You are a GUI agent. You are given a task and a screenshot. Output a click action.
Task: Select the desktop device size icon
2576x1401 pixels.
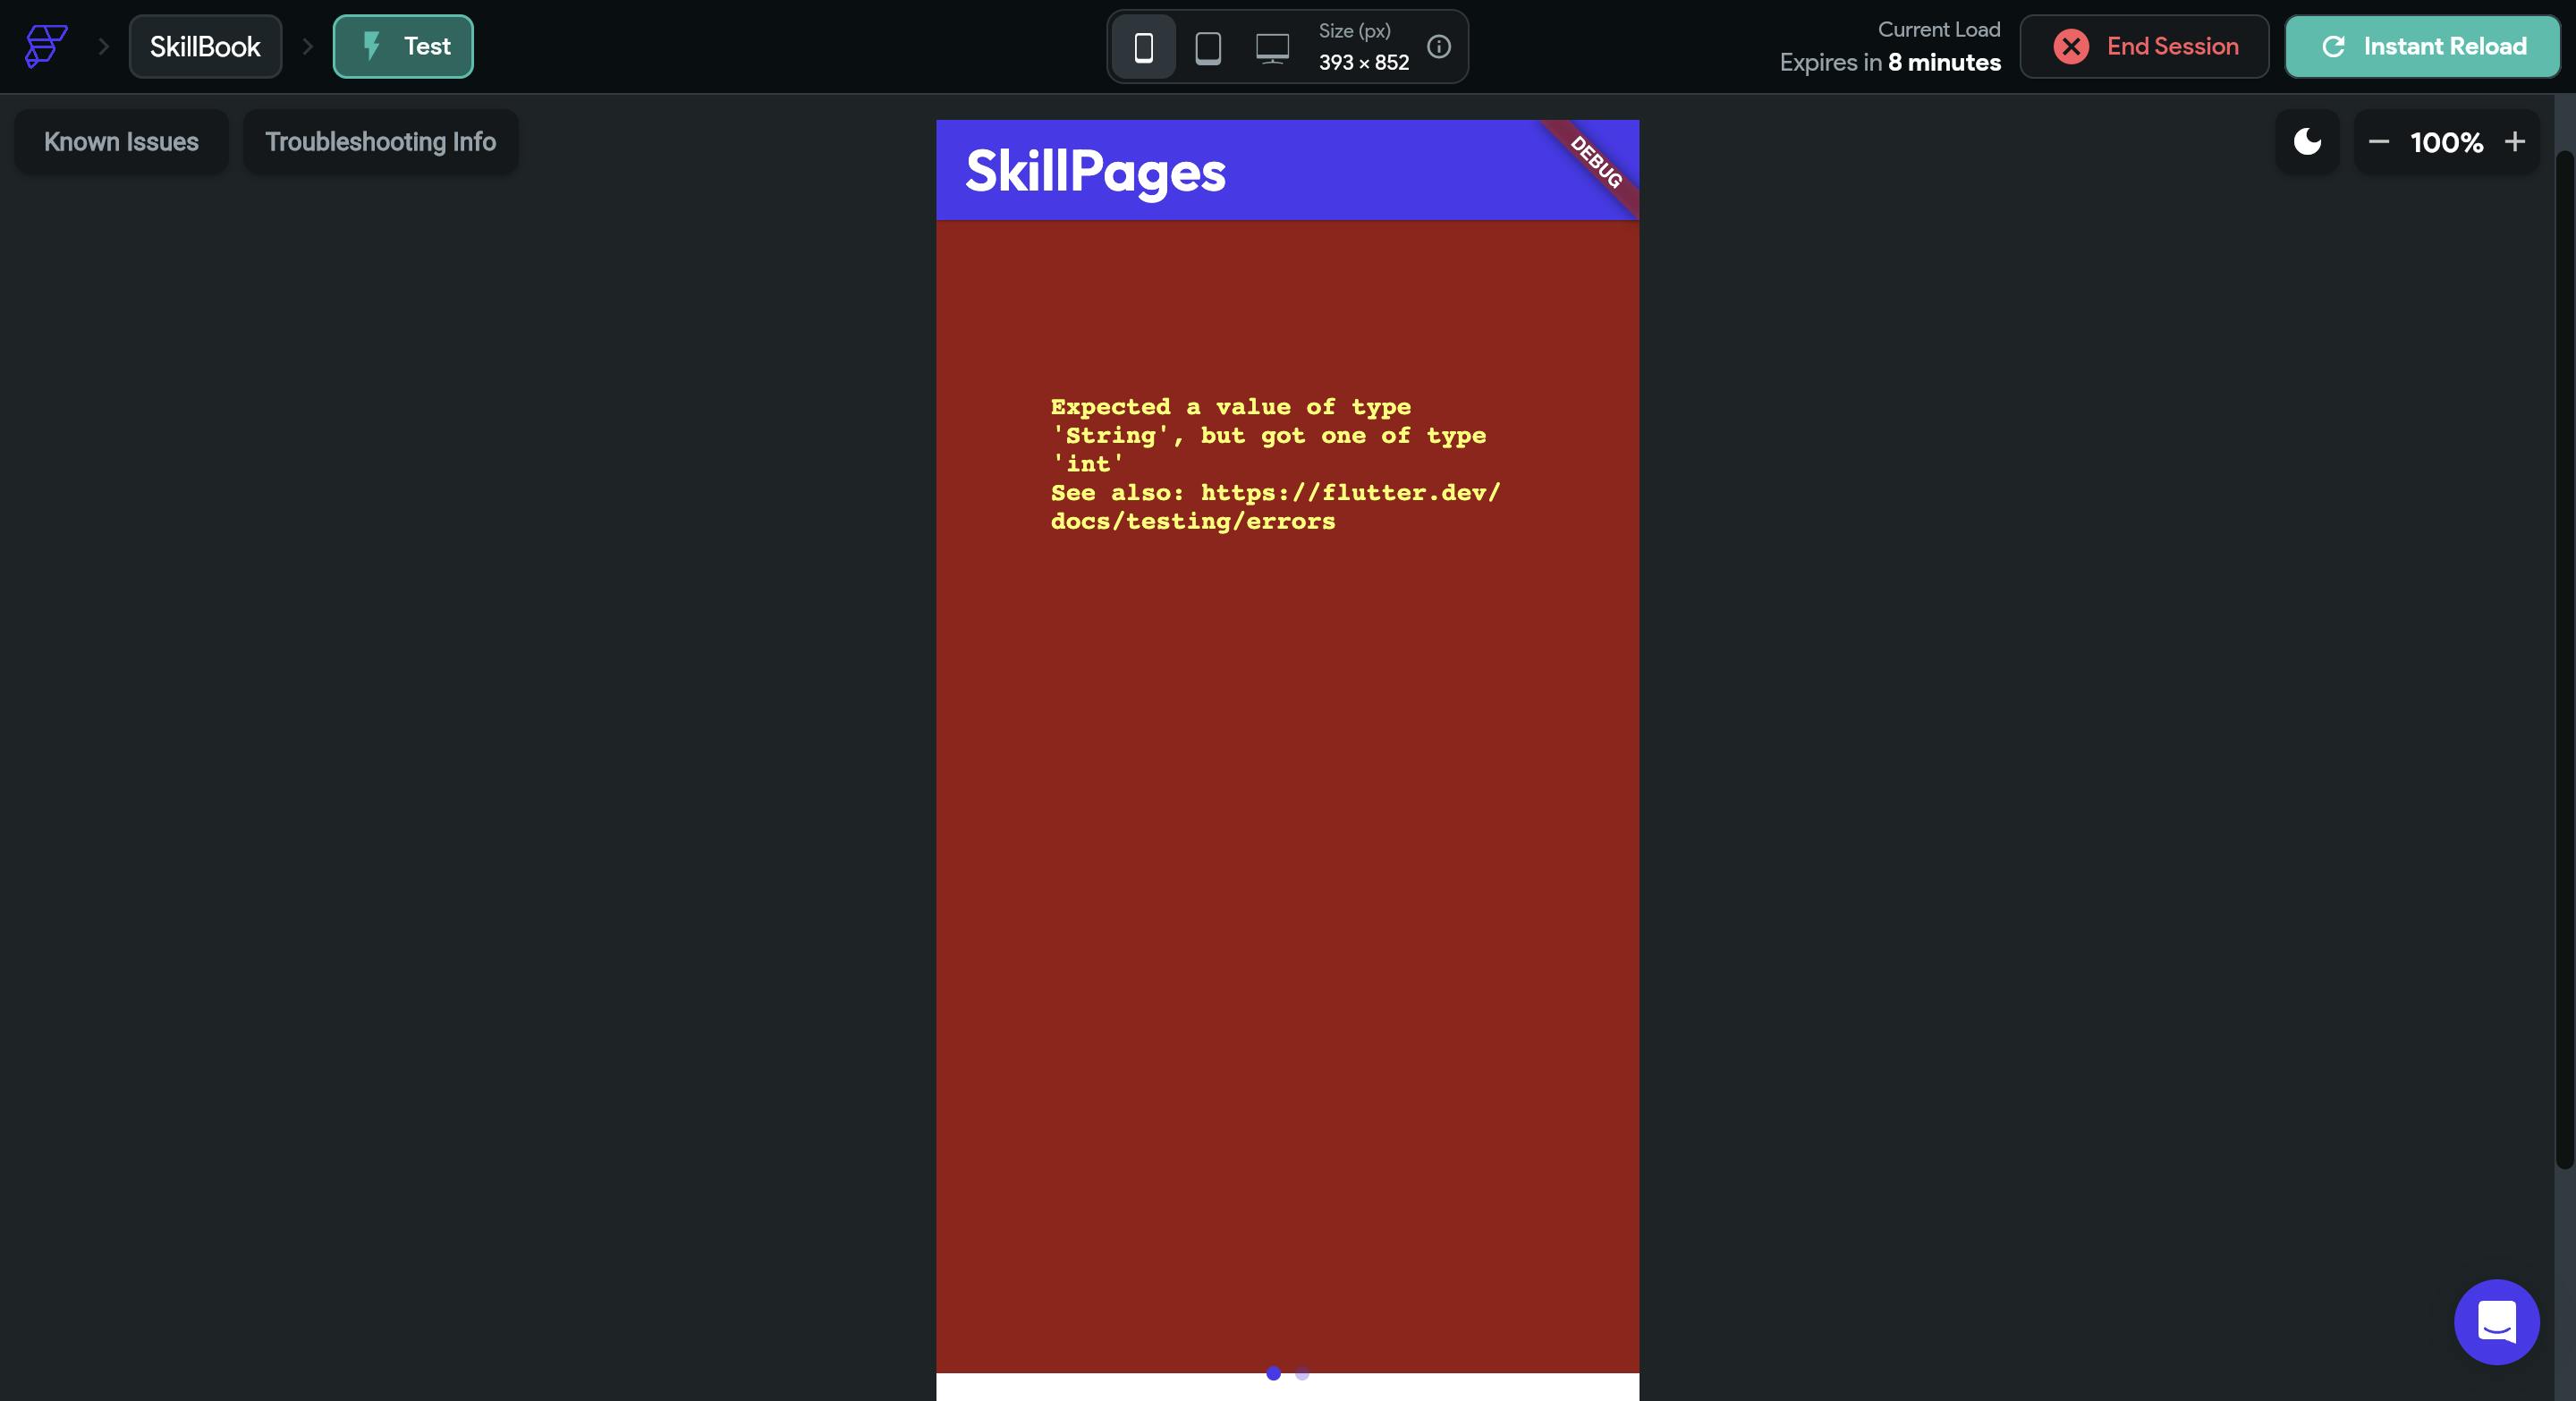(x=1272, y=47)
